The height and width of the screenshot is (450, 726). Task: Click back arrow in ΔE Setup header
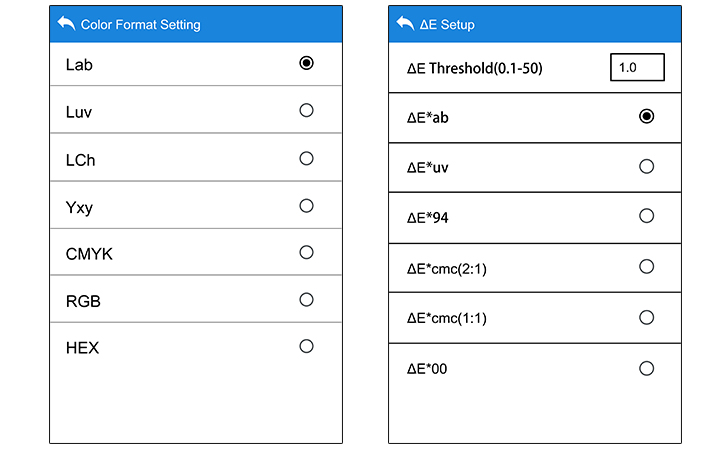[405, 23]
